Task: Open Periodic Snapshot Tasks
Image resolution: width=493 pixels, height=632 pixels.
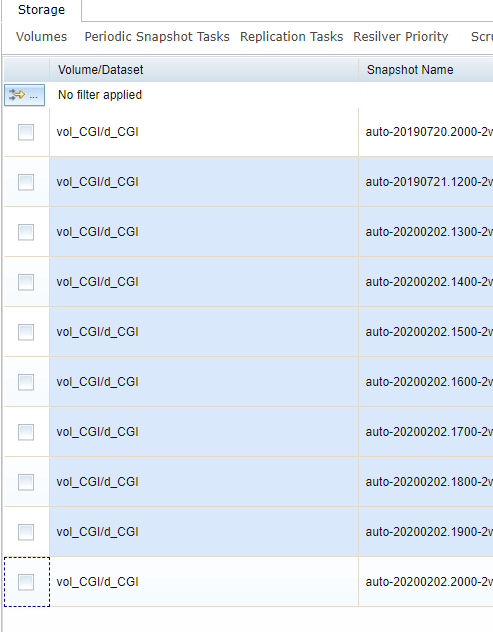Action: tap(157, 37)
